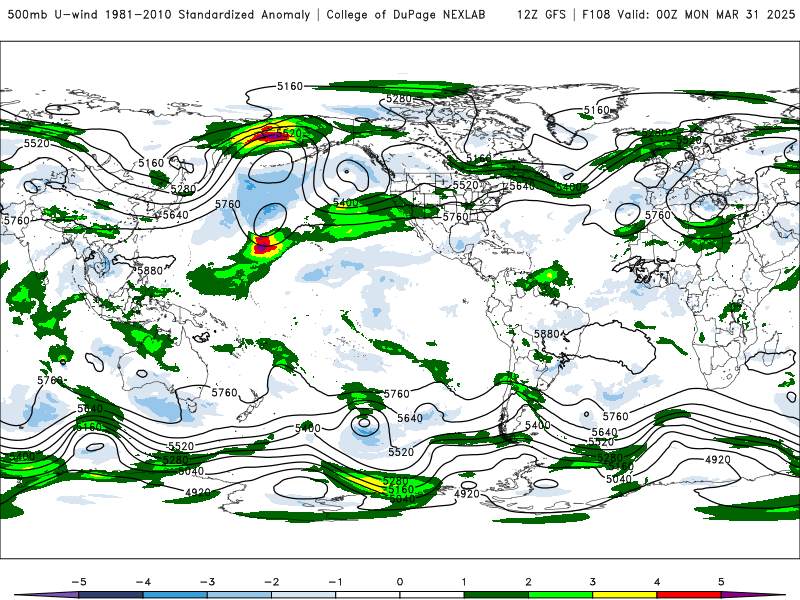Click the blue -4 to -3 colorbar segment
The width and height of the screenshot is (800, 600).
[x=175, y=595]
